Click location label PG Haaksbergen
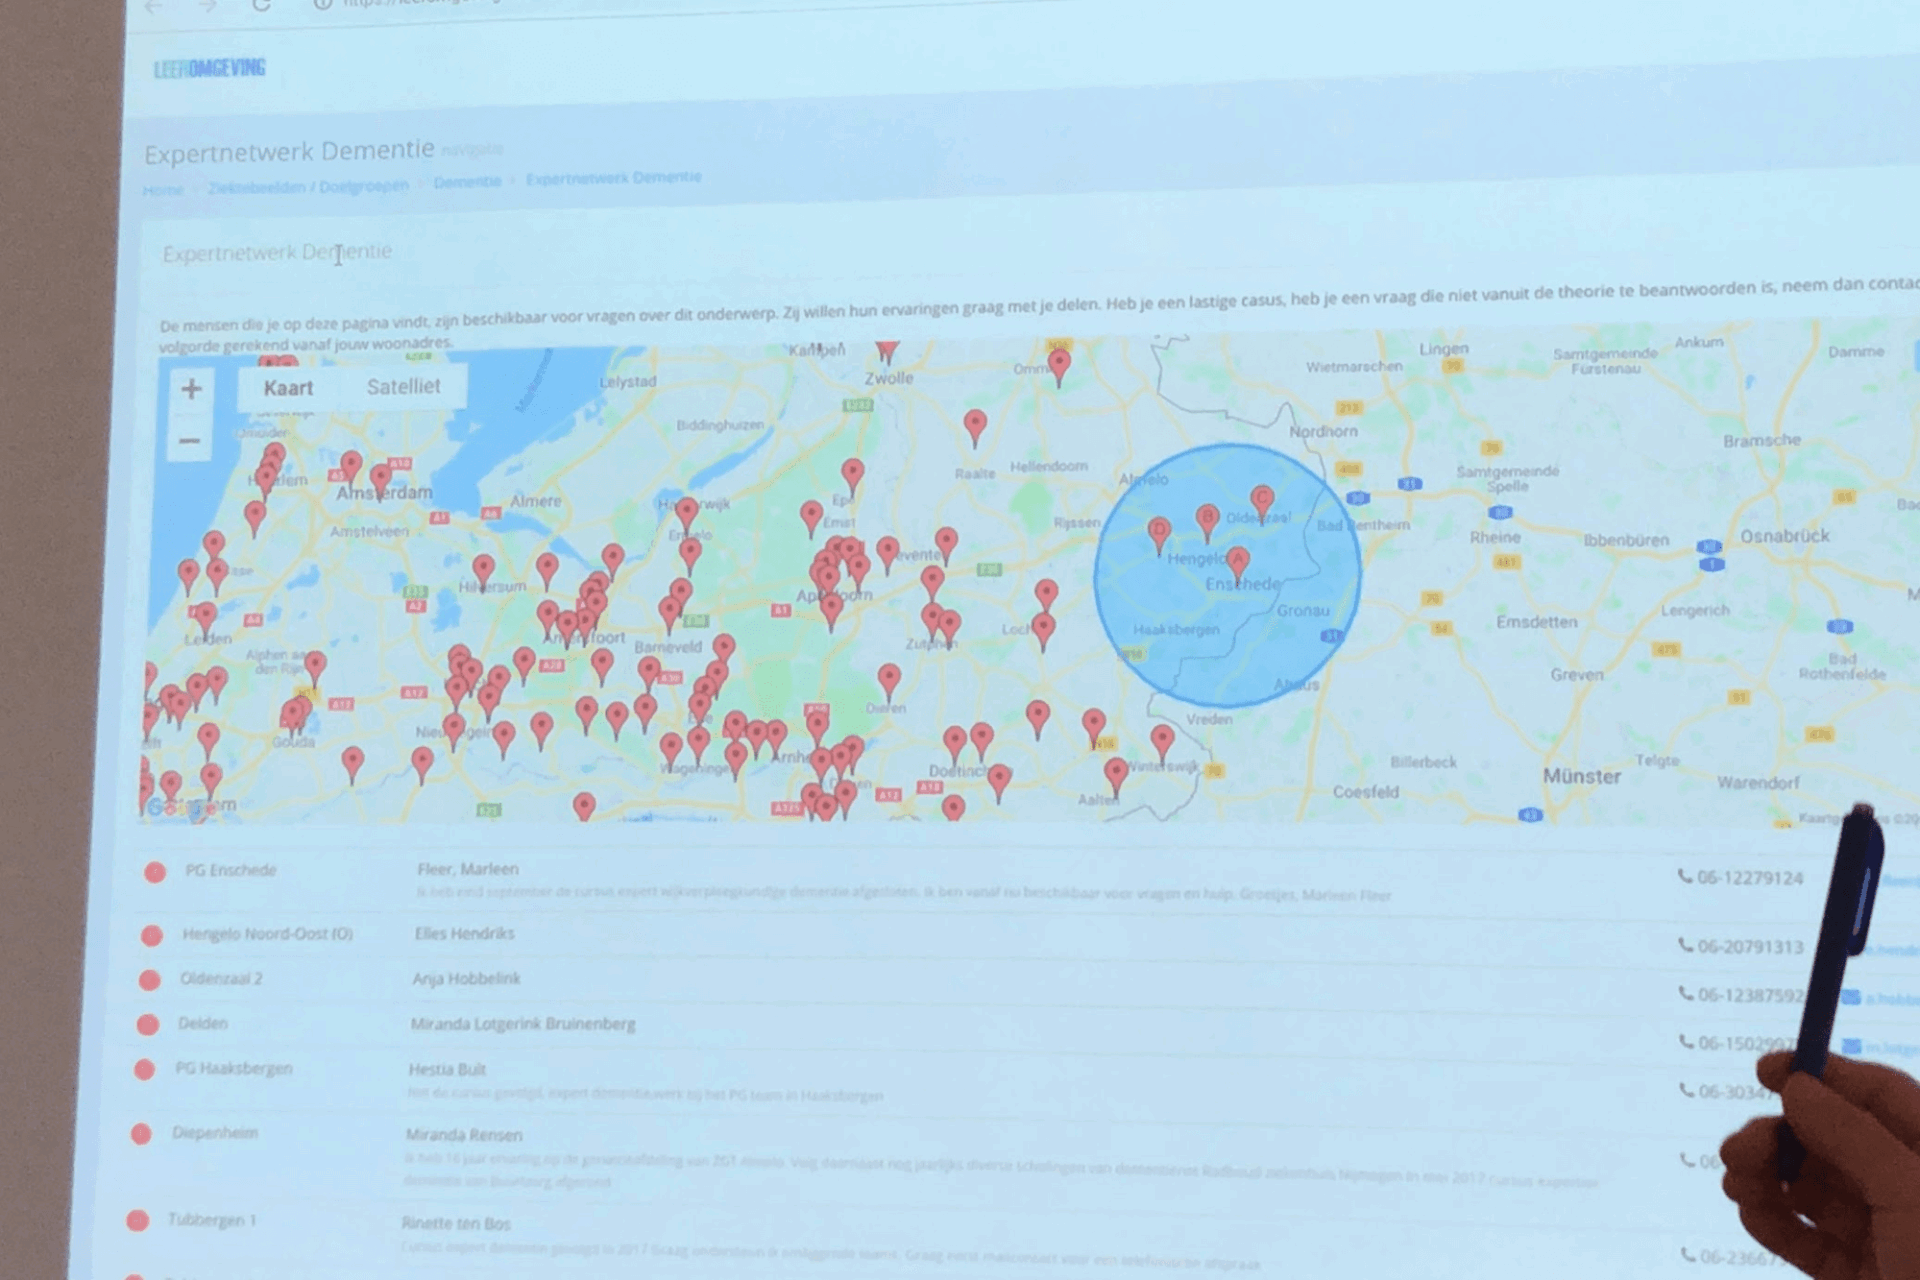Screen dimensions: 1920x1280 (x=234, y=1068)
